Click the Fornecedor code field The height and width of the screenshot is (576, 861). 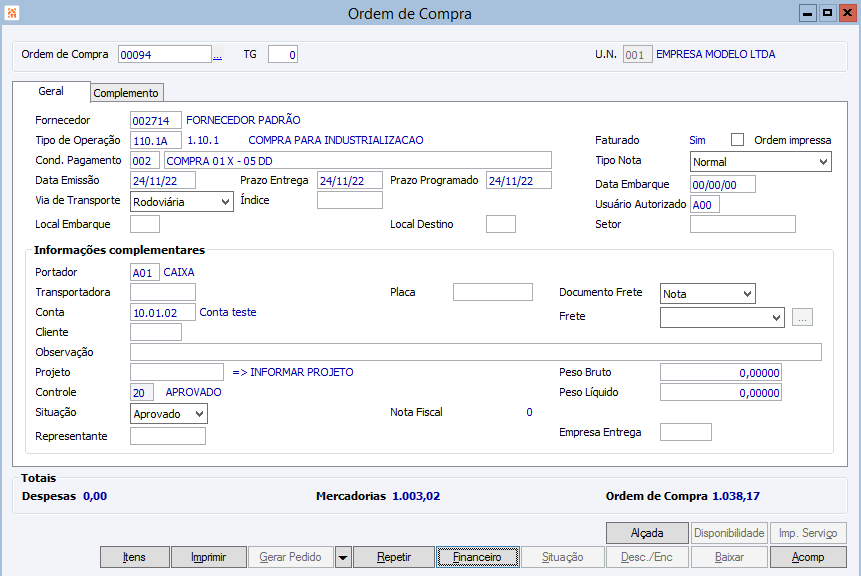point(156,121)
